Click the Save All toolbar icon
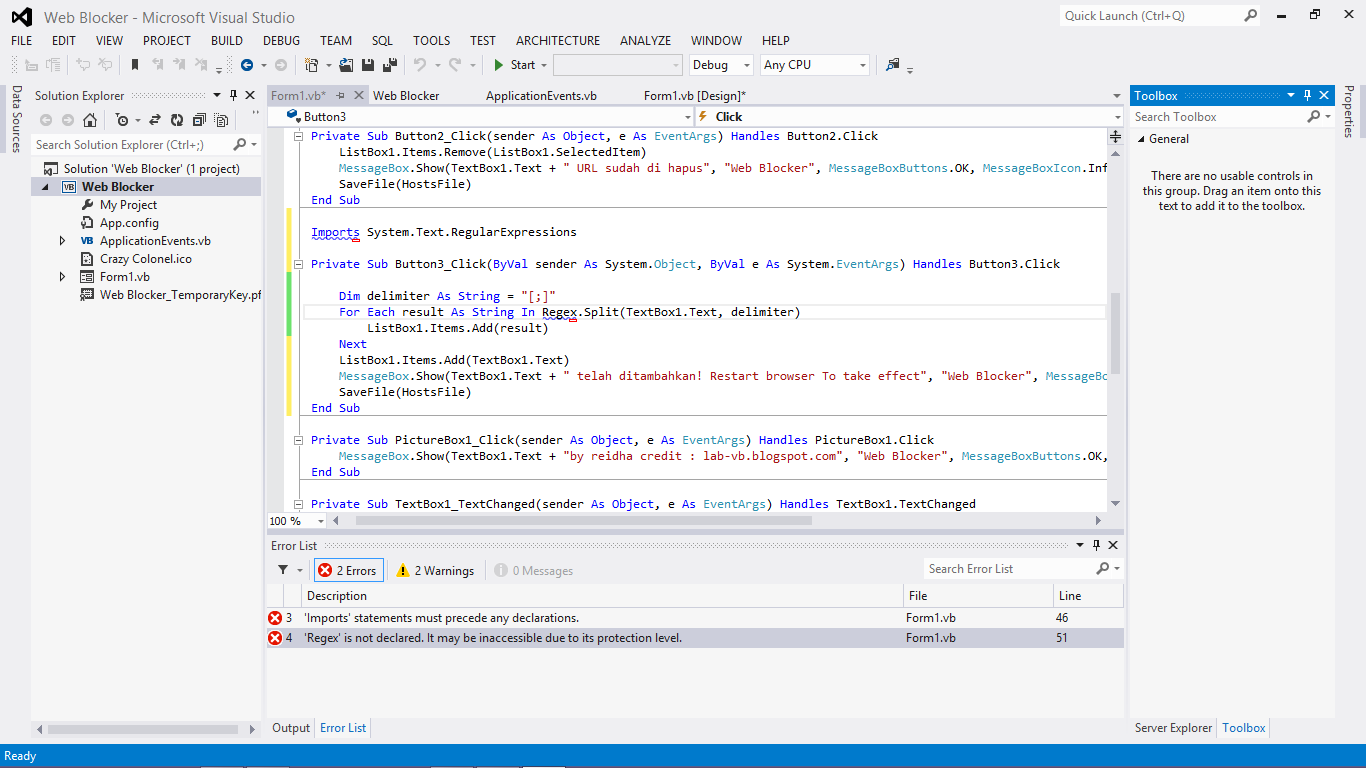This screenshot has height=768, width=1366. (388, 65)
